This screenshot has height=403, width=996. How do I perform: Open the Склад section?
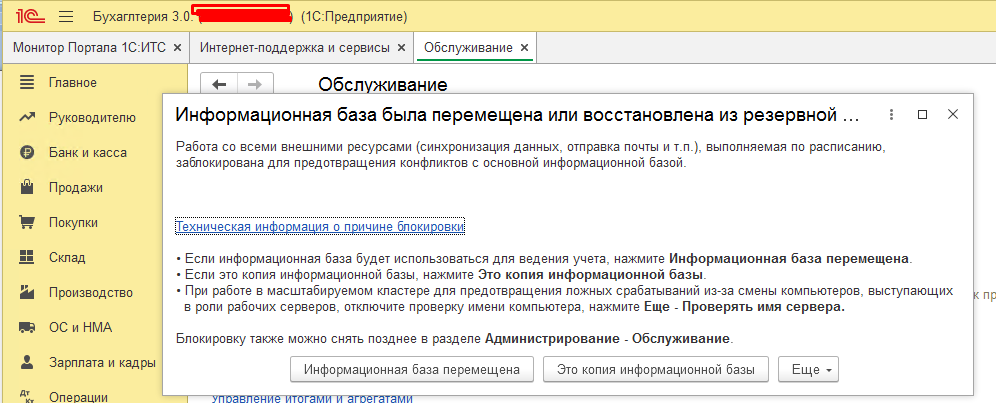pos(67,257)
